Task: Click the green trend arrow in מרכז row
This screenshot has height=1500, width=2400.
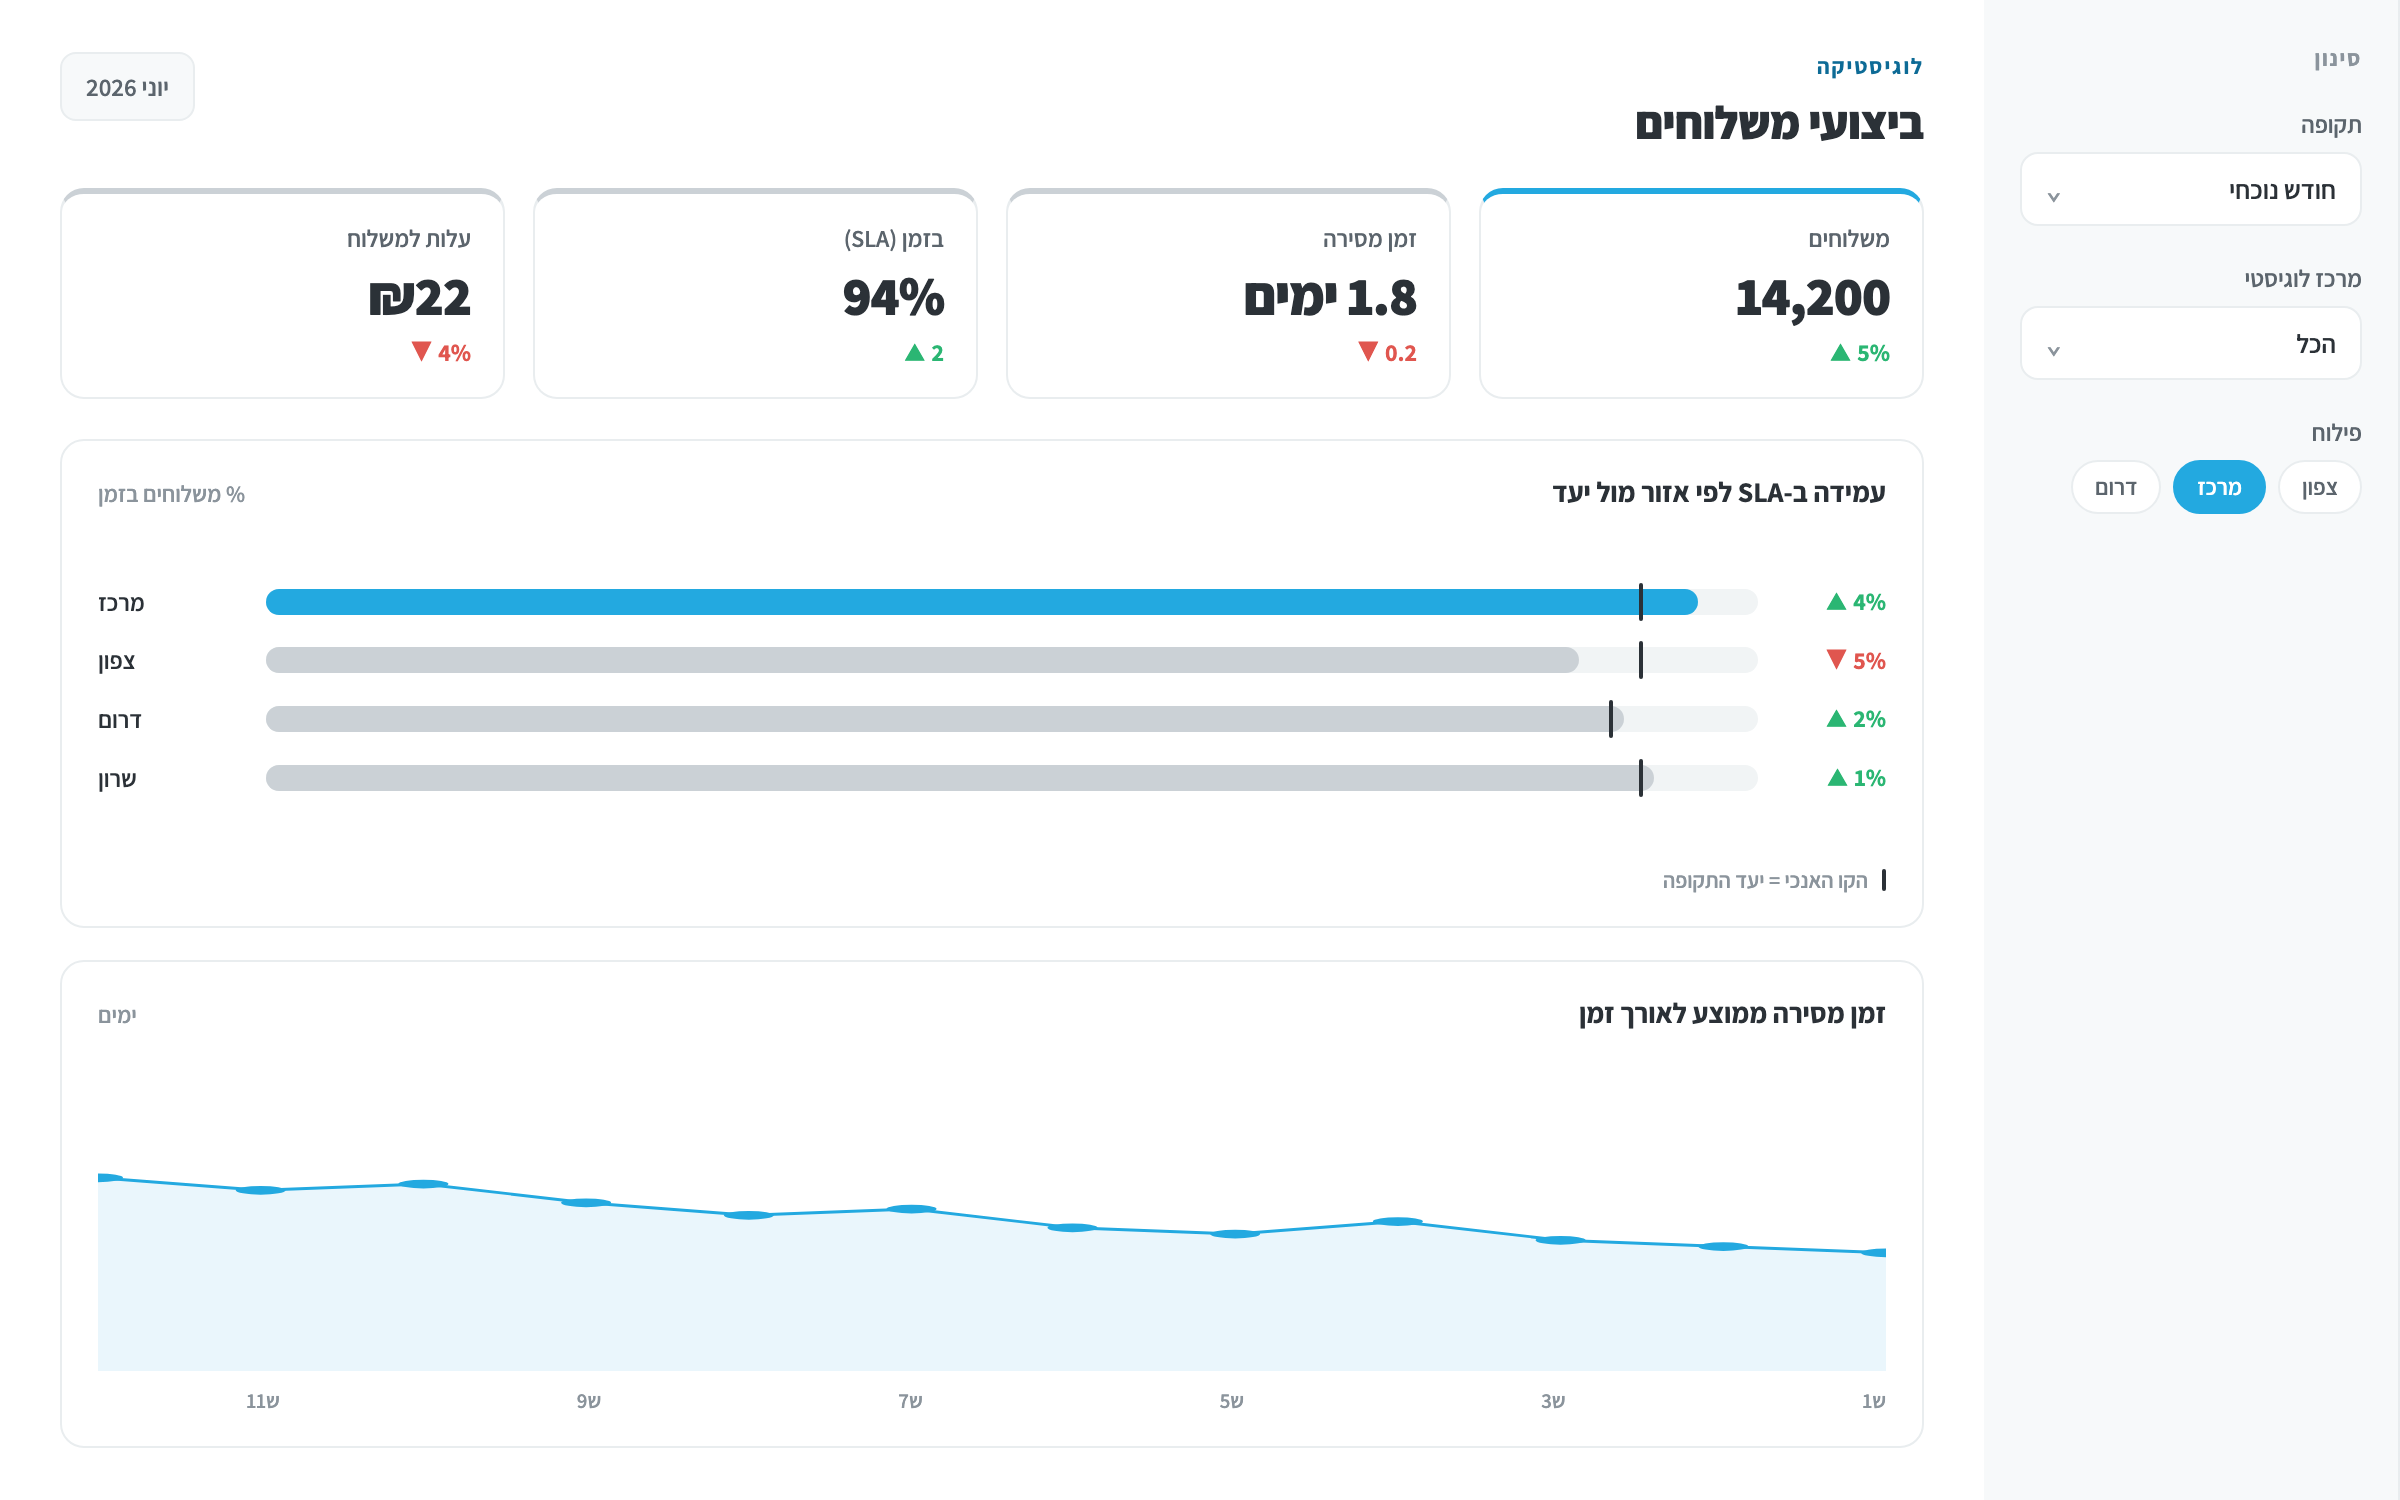Action: (1836, 602)
